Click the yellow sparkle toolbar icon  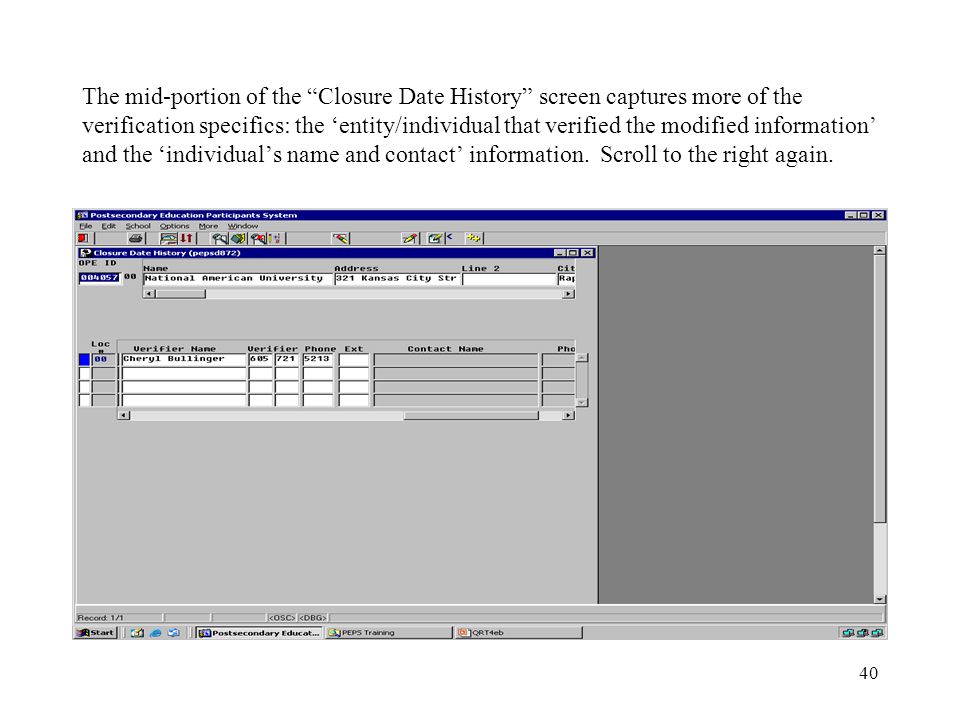(x=474, y=238)
